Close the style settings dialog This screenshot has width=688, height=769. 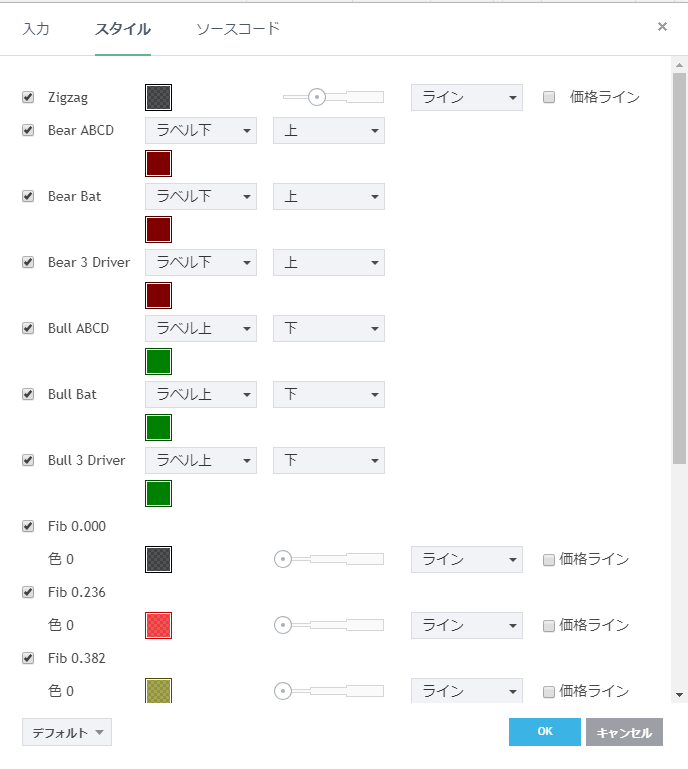662,27
